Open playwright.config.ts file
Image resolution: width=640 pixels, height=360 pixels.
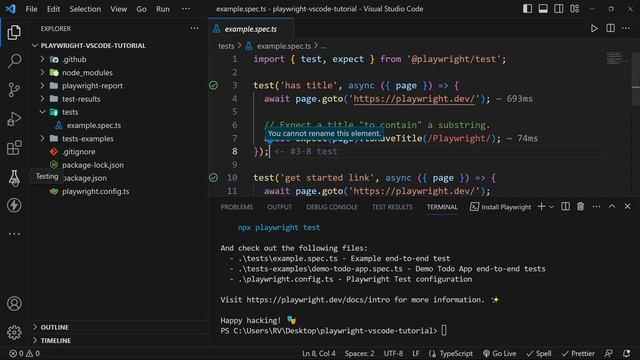coord(96,191)
